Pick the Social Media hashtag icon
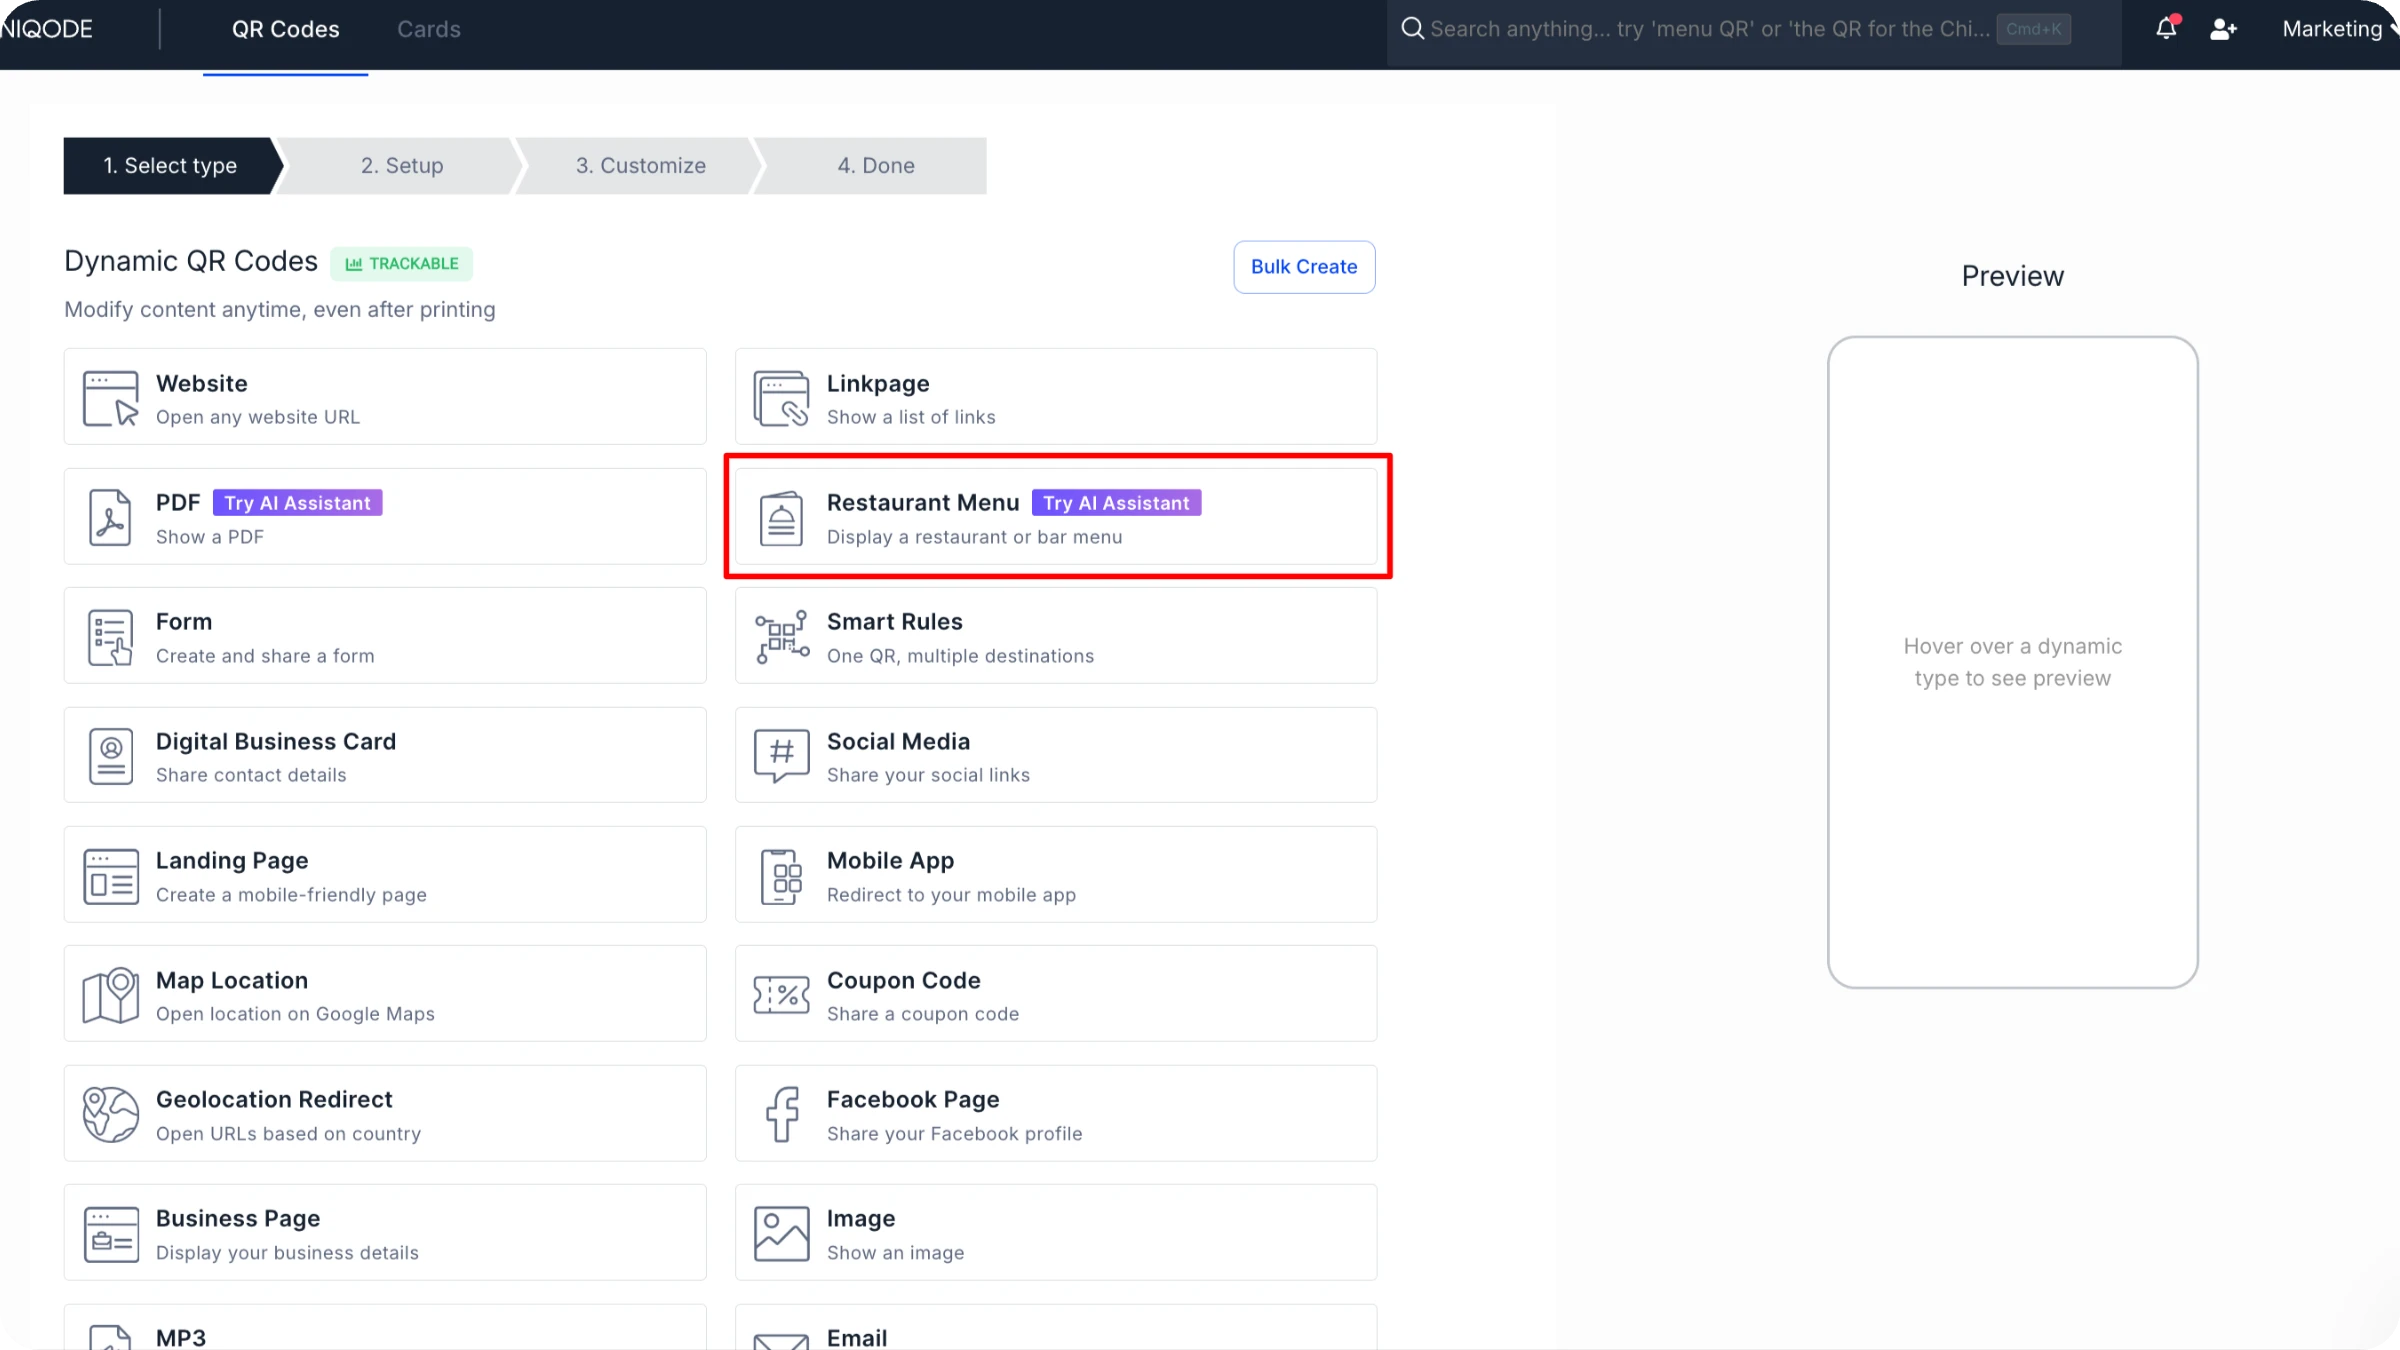This screenshot has width=2400, height=1350. 782,756
